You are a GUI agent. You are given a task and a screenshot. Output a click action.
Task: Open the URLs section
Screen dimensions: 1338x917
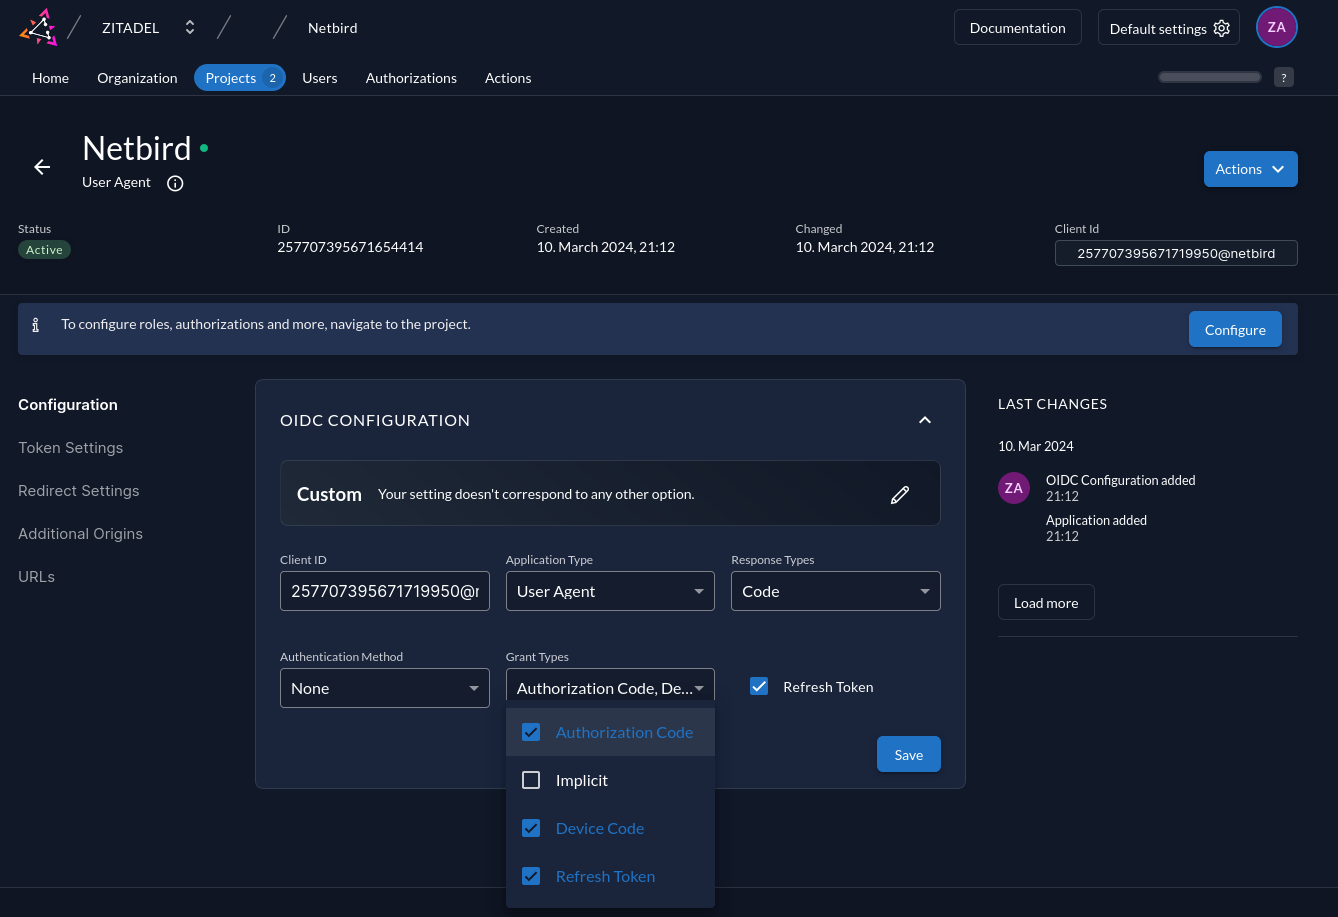pyautogui.click(x=36, y=577)
